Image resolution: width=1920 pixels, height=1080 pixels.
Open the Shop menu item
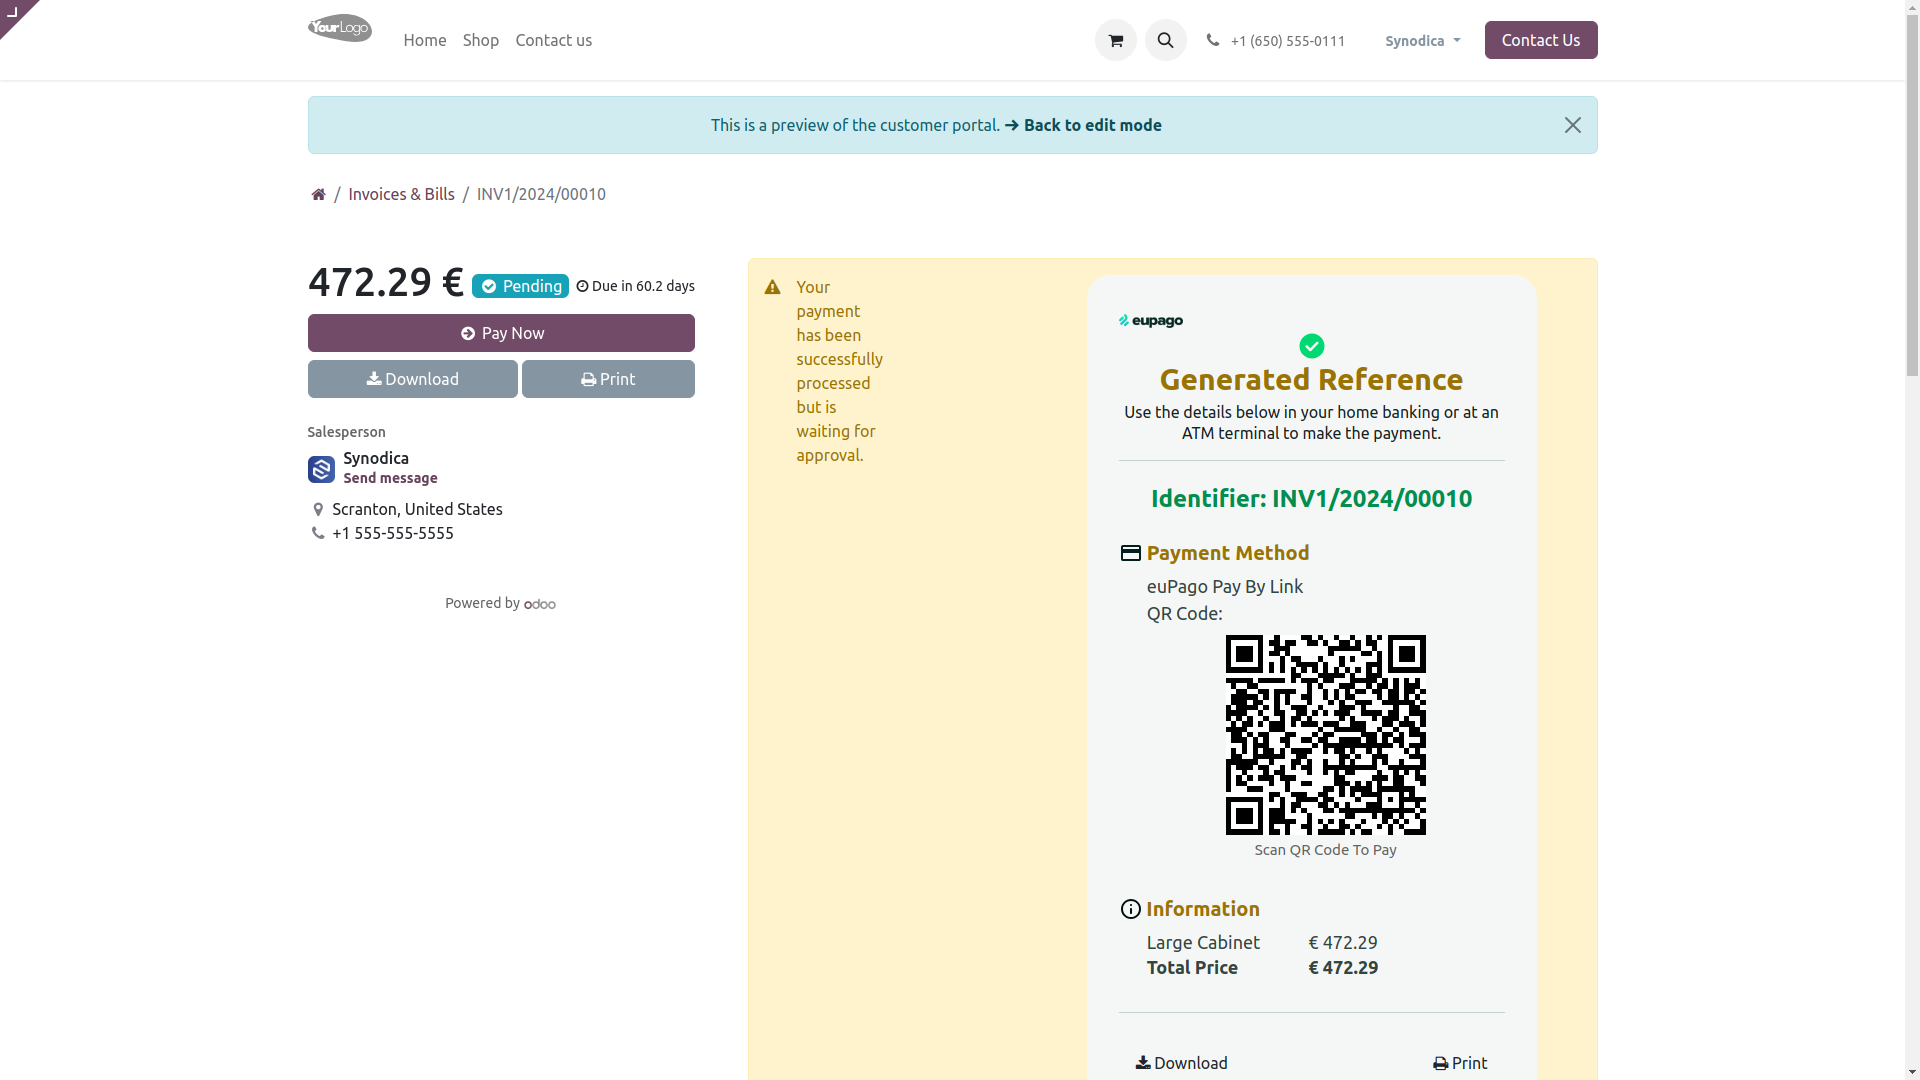481,40
